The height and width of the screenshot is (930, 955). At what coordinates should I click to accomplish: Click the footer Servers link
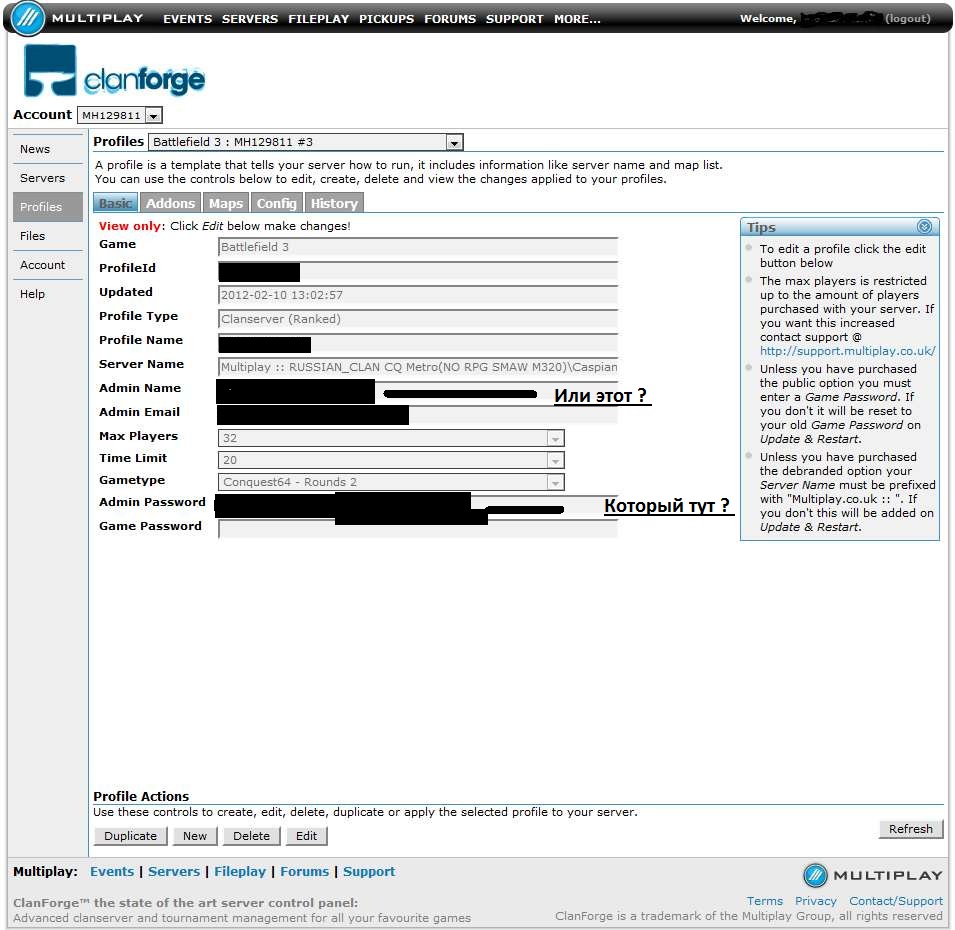coord(174,872)
